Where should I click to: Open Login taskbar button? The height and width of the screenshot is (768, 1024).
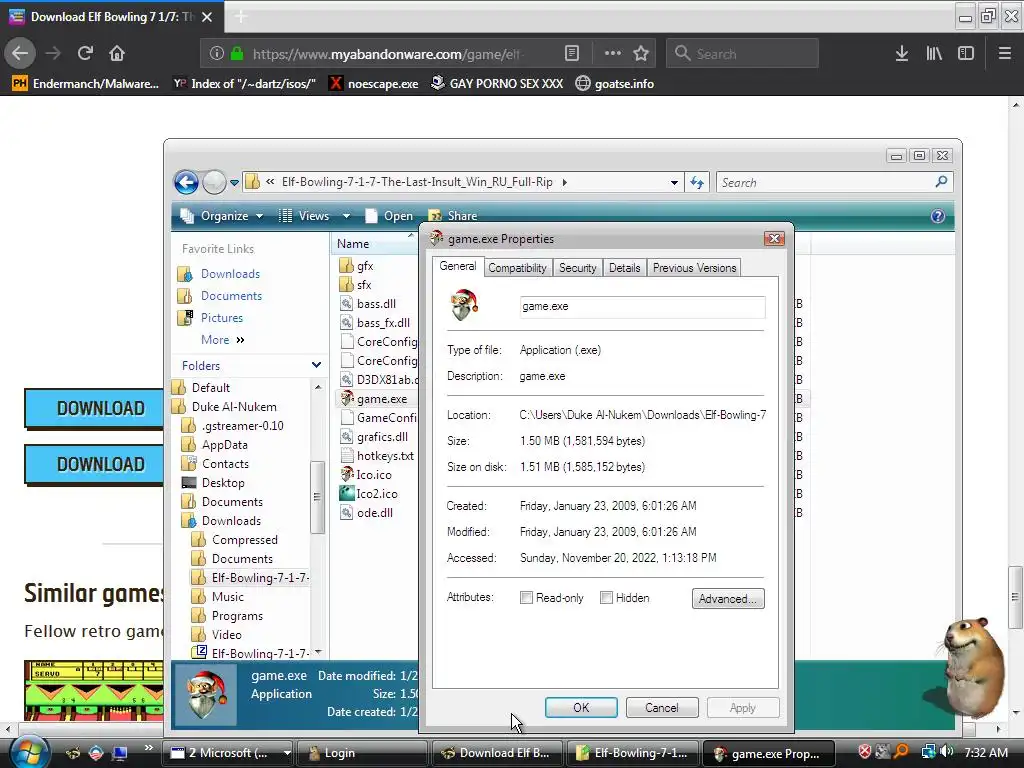coord(362,753)
